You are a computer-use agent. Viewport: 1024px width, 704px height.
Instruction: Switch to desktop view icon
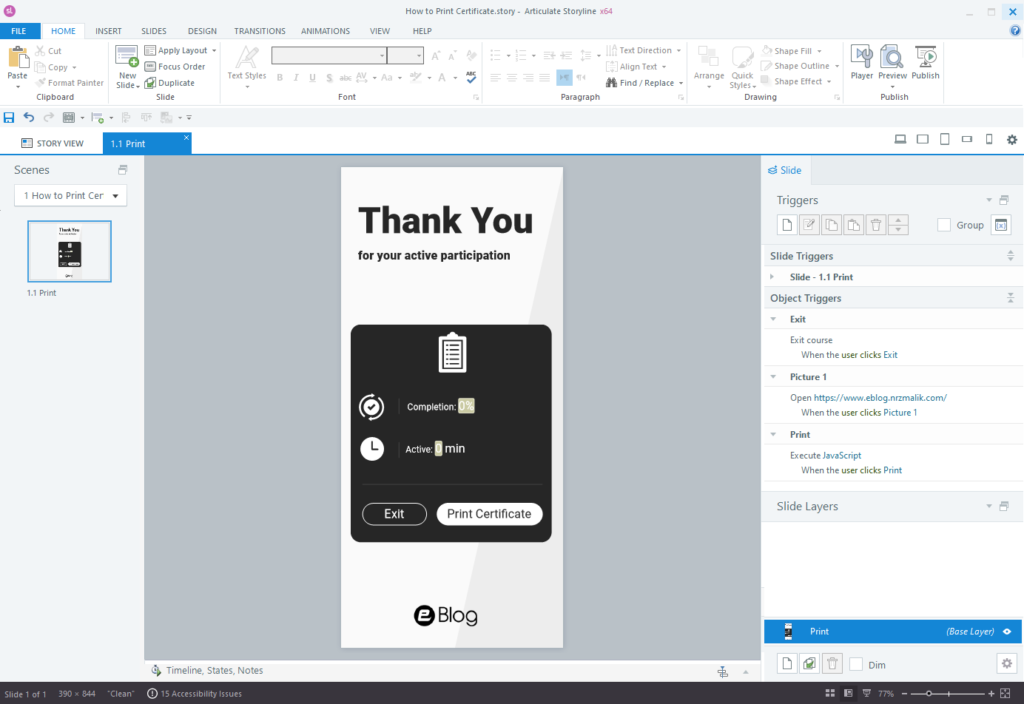click(x=900, y=139)
